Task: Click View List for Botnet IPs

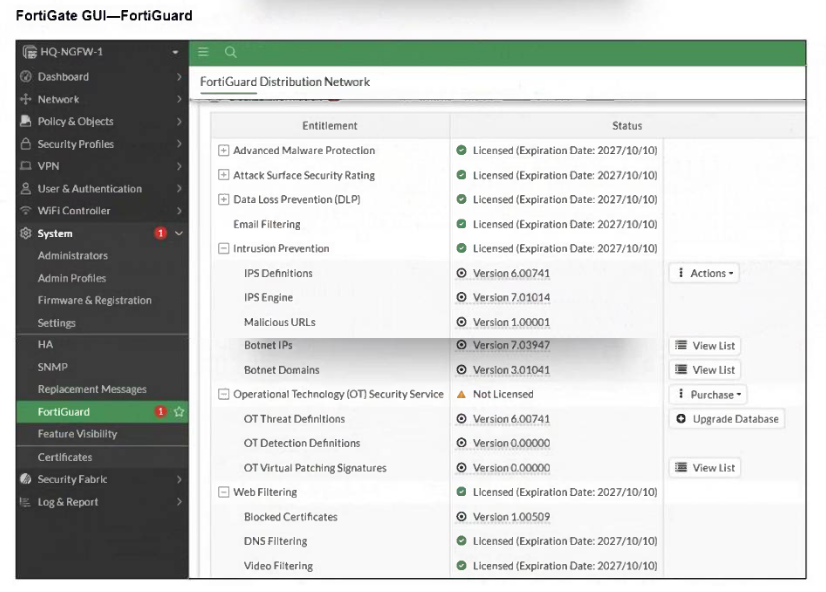Action: pyautogui.click(x=707, y=346)
